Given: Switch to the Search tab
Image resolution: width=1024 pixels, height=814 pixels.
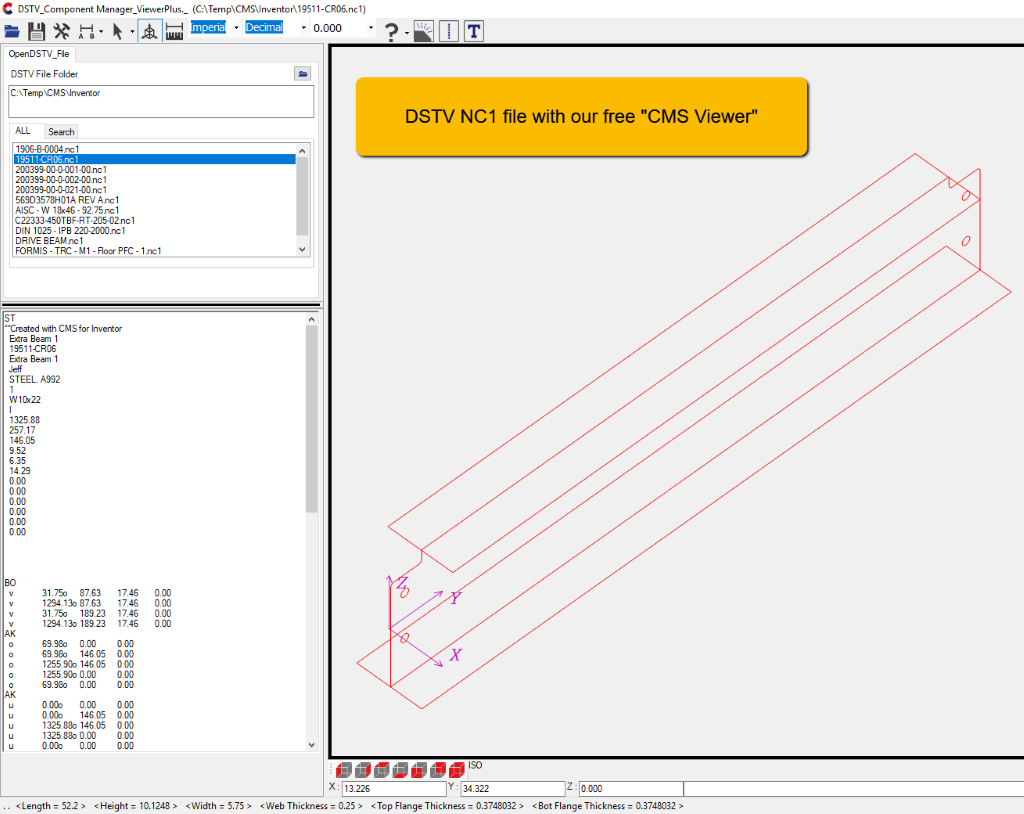Looking at the screenshot, I should [61, 131].
